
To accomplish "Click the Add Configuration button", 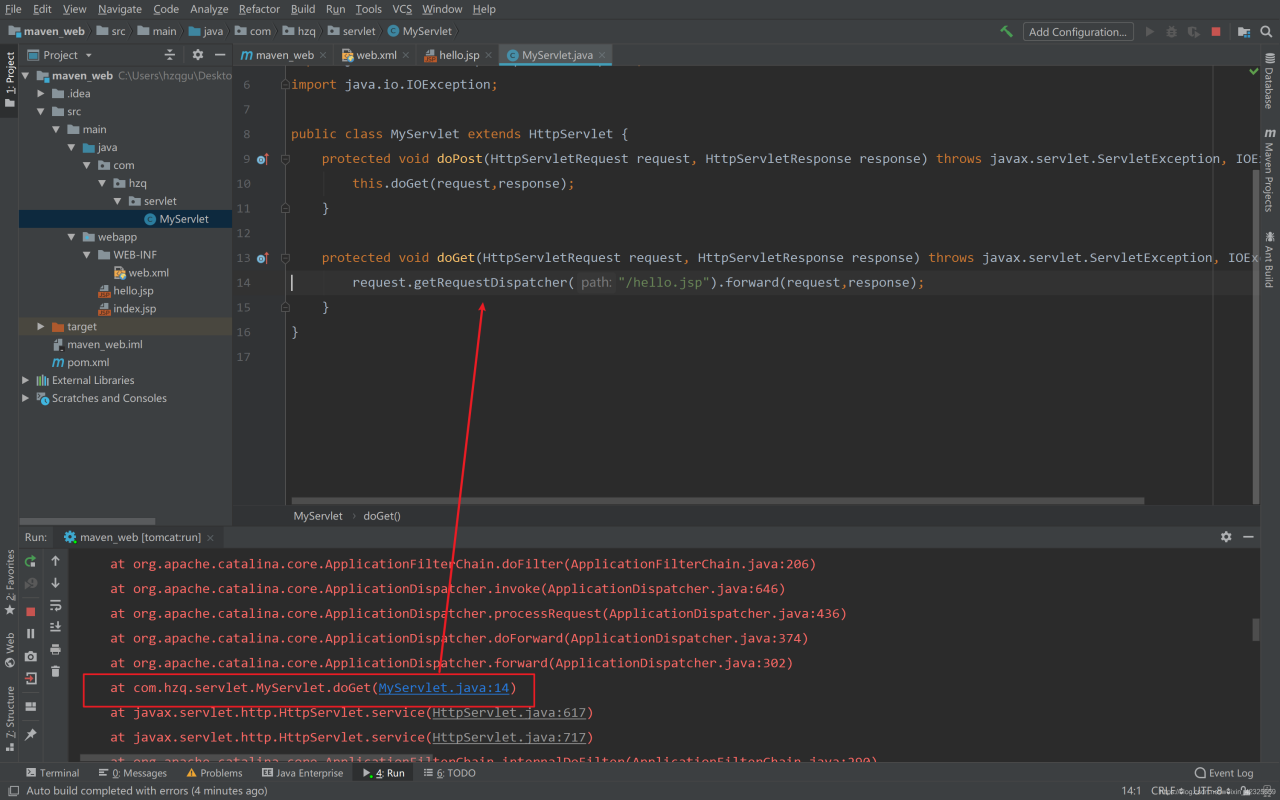I will [x=1078, y=32].
